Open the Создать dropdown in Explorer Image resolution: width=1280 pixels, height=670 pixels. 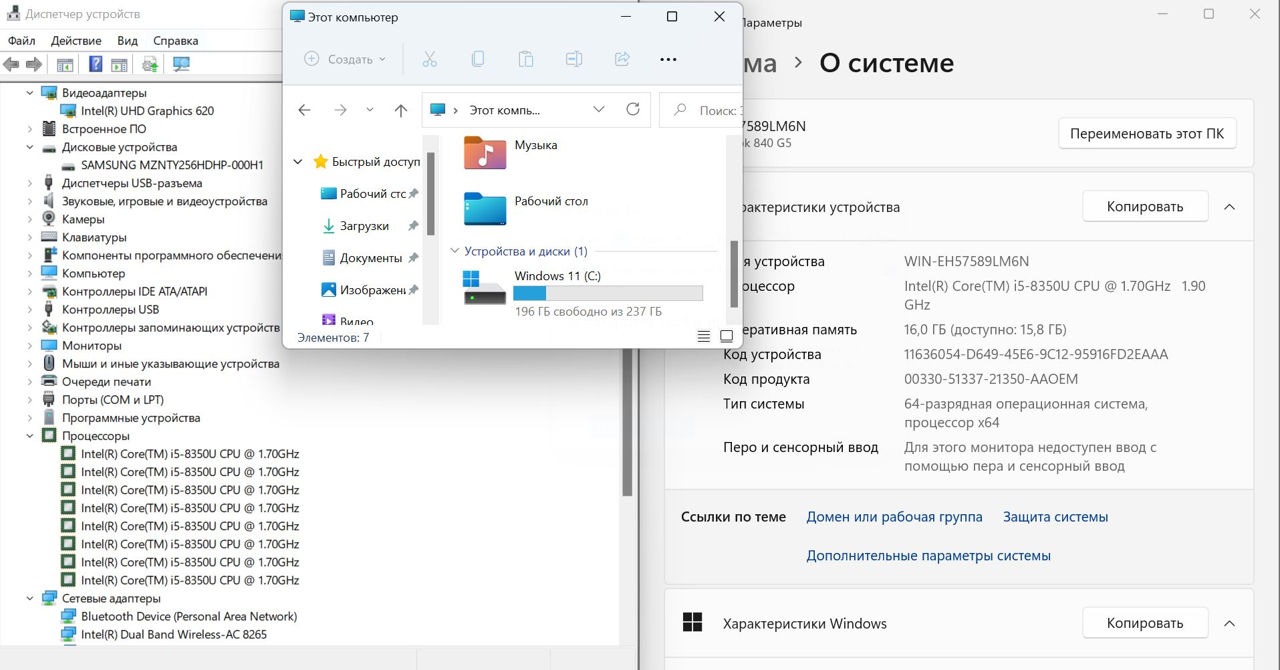tap(345, 59)
